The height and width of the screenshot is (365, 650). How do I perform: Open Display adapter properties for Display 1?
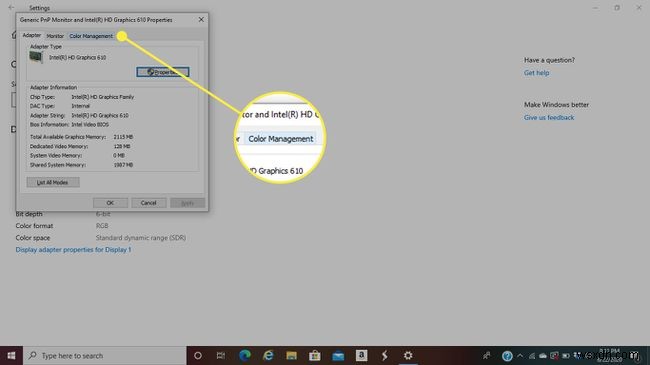pos(73,250)
